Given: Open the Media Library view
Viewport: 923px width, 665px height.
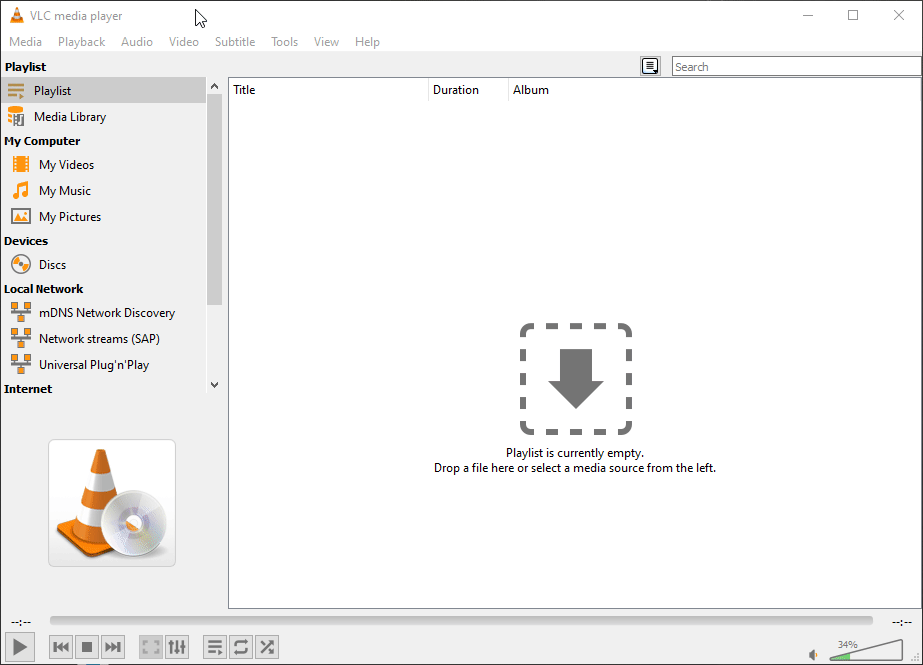Looking at the screenshot, I should click(x=69, y=116).
